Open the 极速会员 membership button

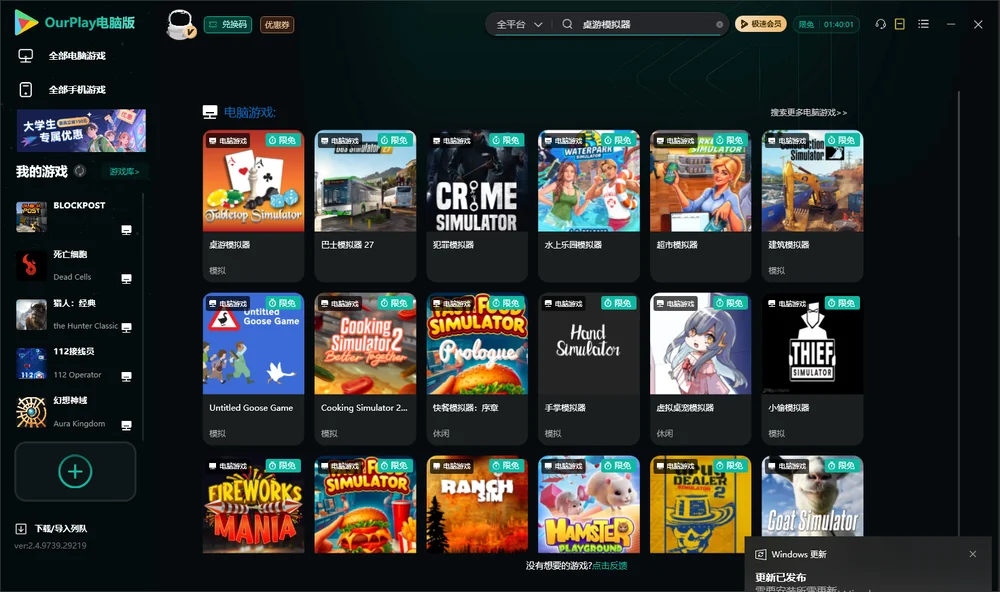[761, 24]
